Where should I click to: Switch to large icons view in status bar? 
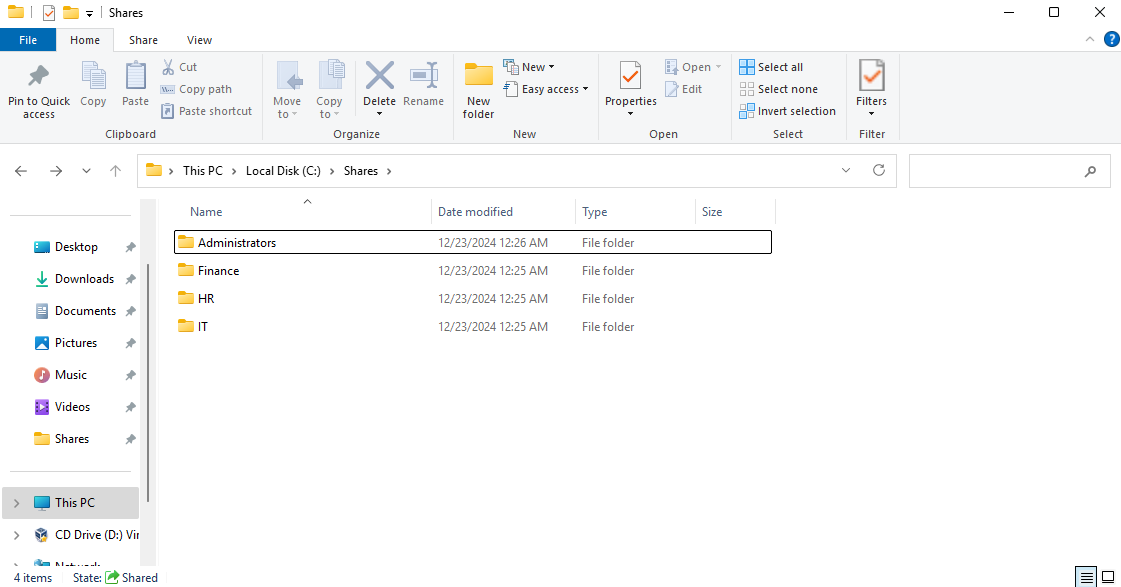[x=1108, y=578]
